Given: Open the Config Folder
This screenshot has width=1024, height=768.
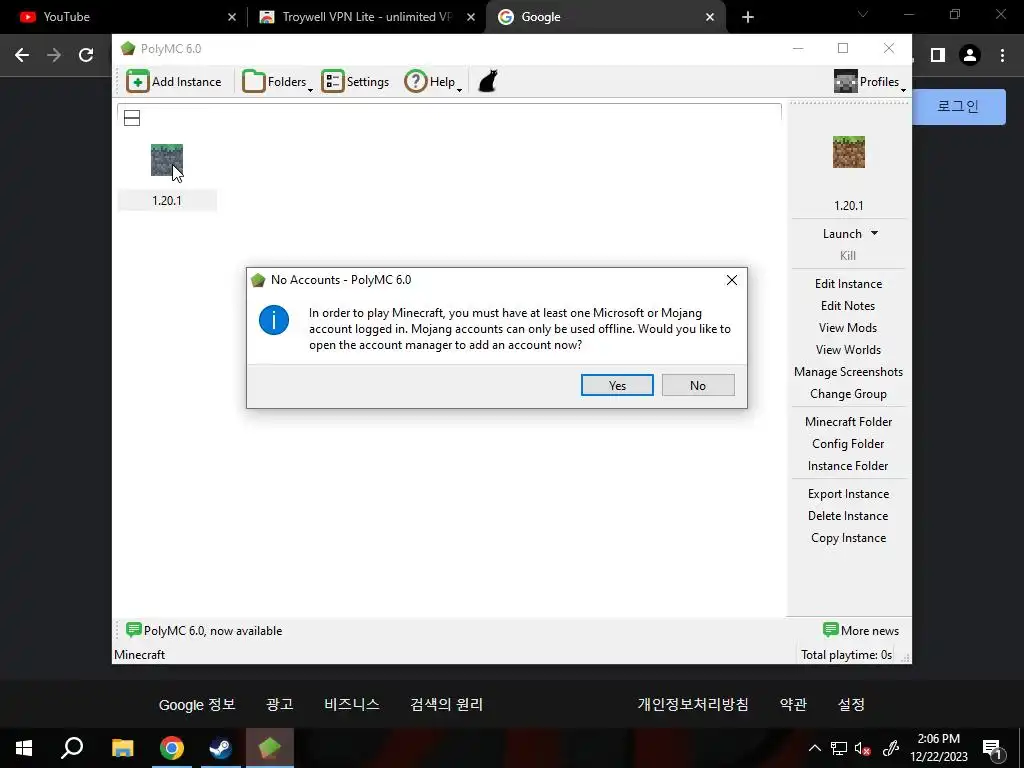Looking at the screenshot, I should click(848, 444).
